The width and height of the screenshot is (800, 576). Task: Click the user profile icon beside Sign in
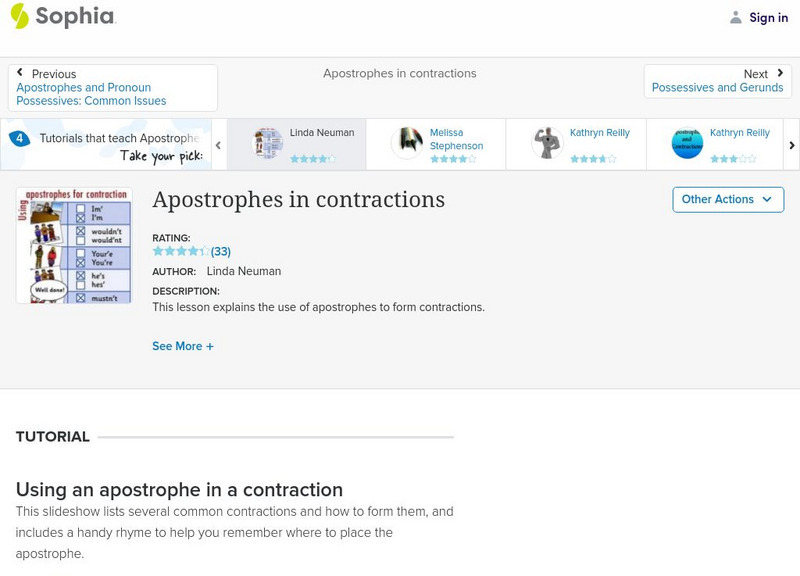[736, 18]
